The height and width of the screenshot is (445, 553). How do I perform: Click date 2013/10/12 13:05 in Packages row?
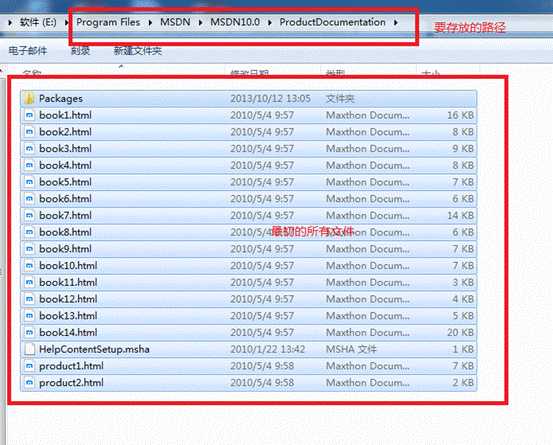[271, 99]
